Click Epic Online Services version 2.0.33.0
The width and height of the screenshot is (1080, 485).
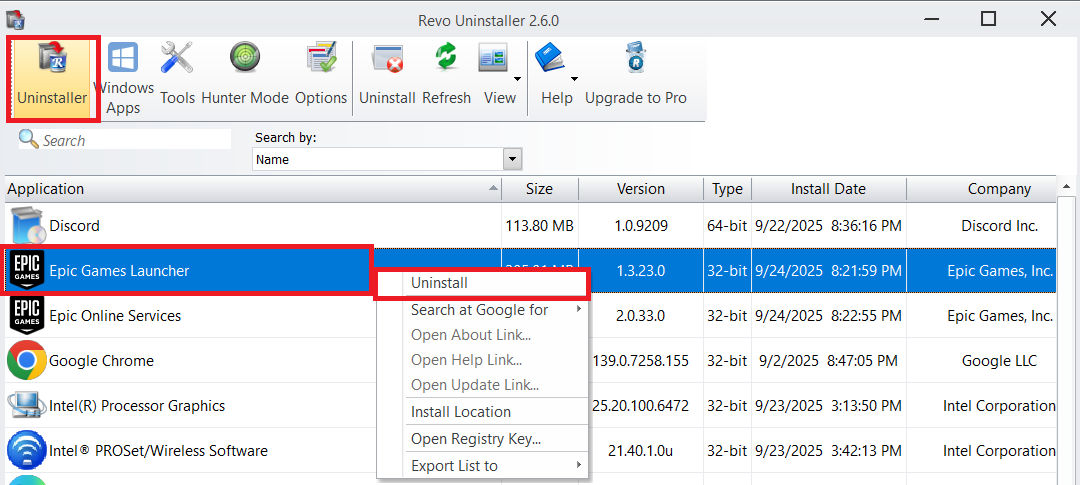[x=641, y=316]
